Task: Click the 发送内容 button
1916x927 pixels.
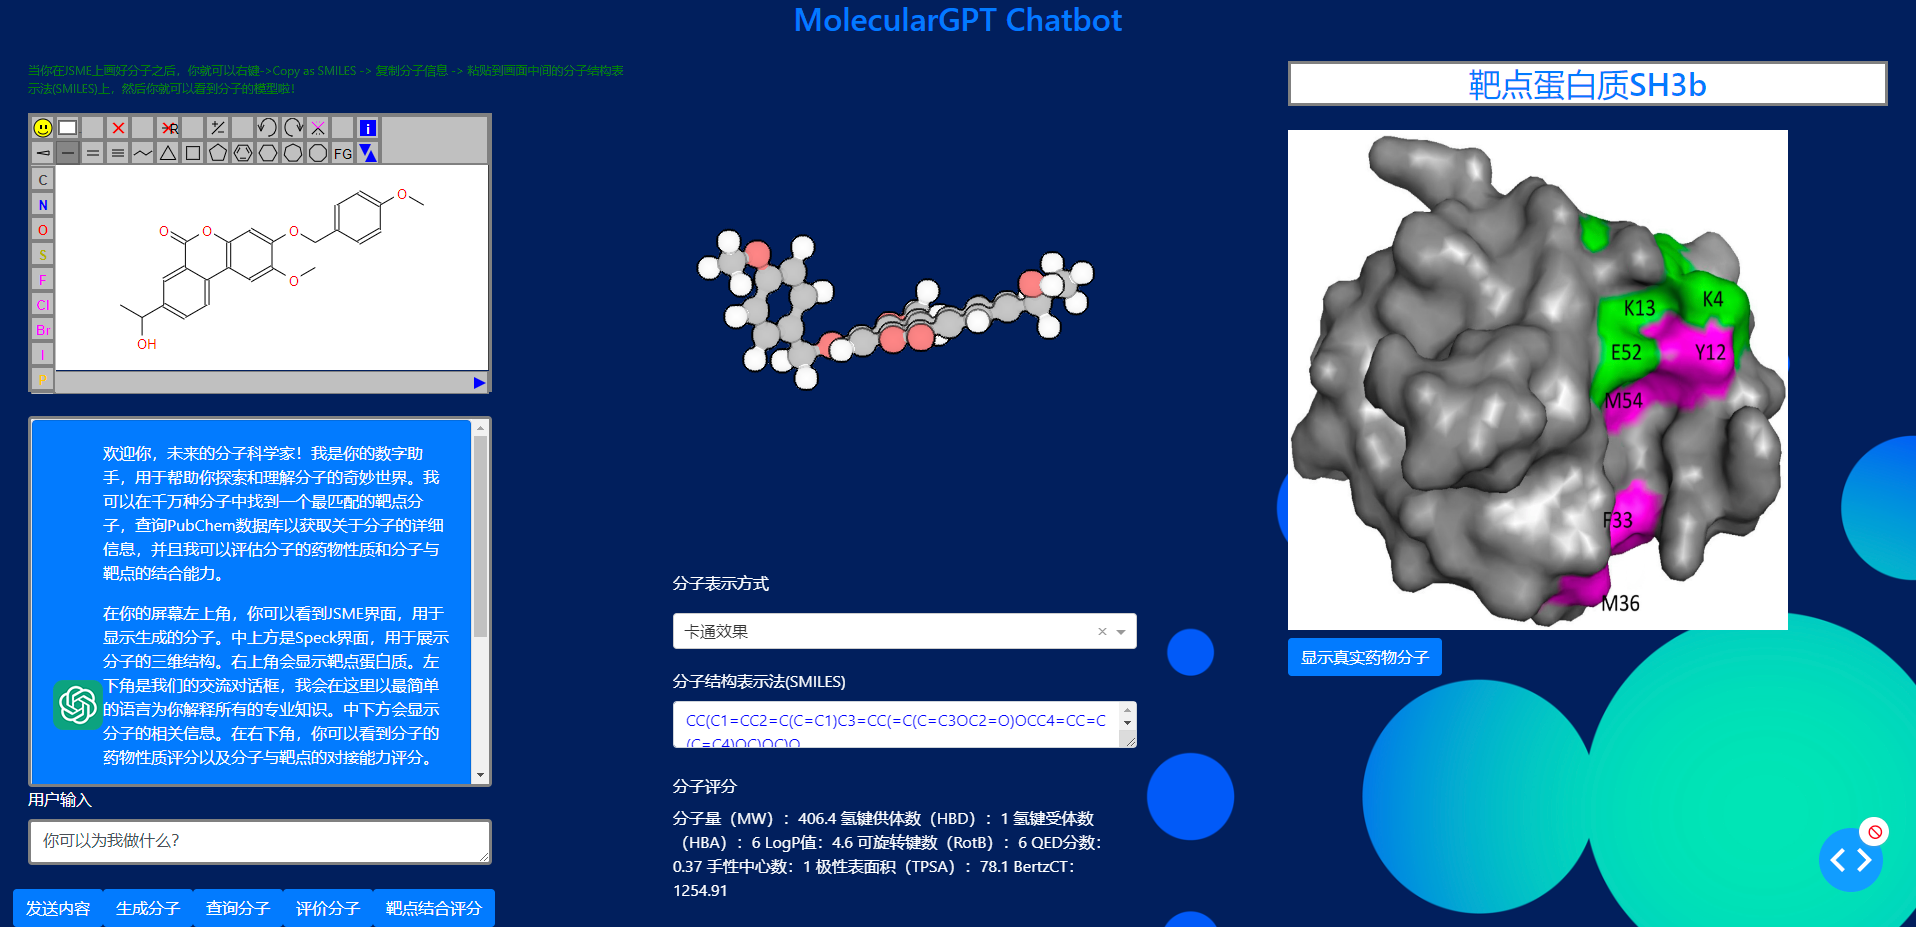Action: click(x=58, y=908)
